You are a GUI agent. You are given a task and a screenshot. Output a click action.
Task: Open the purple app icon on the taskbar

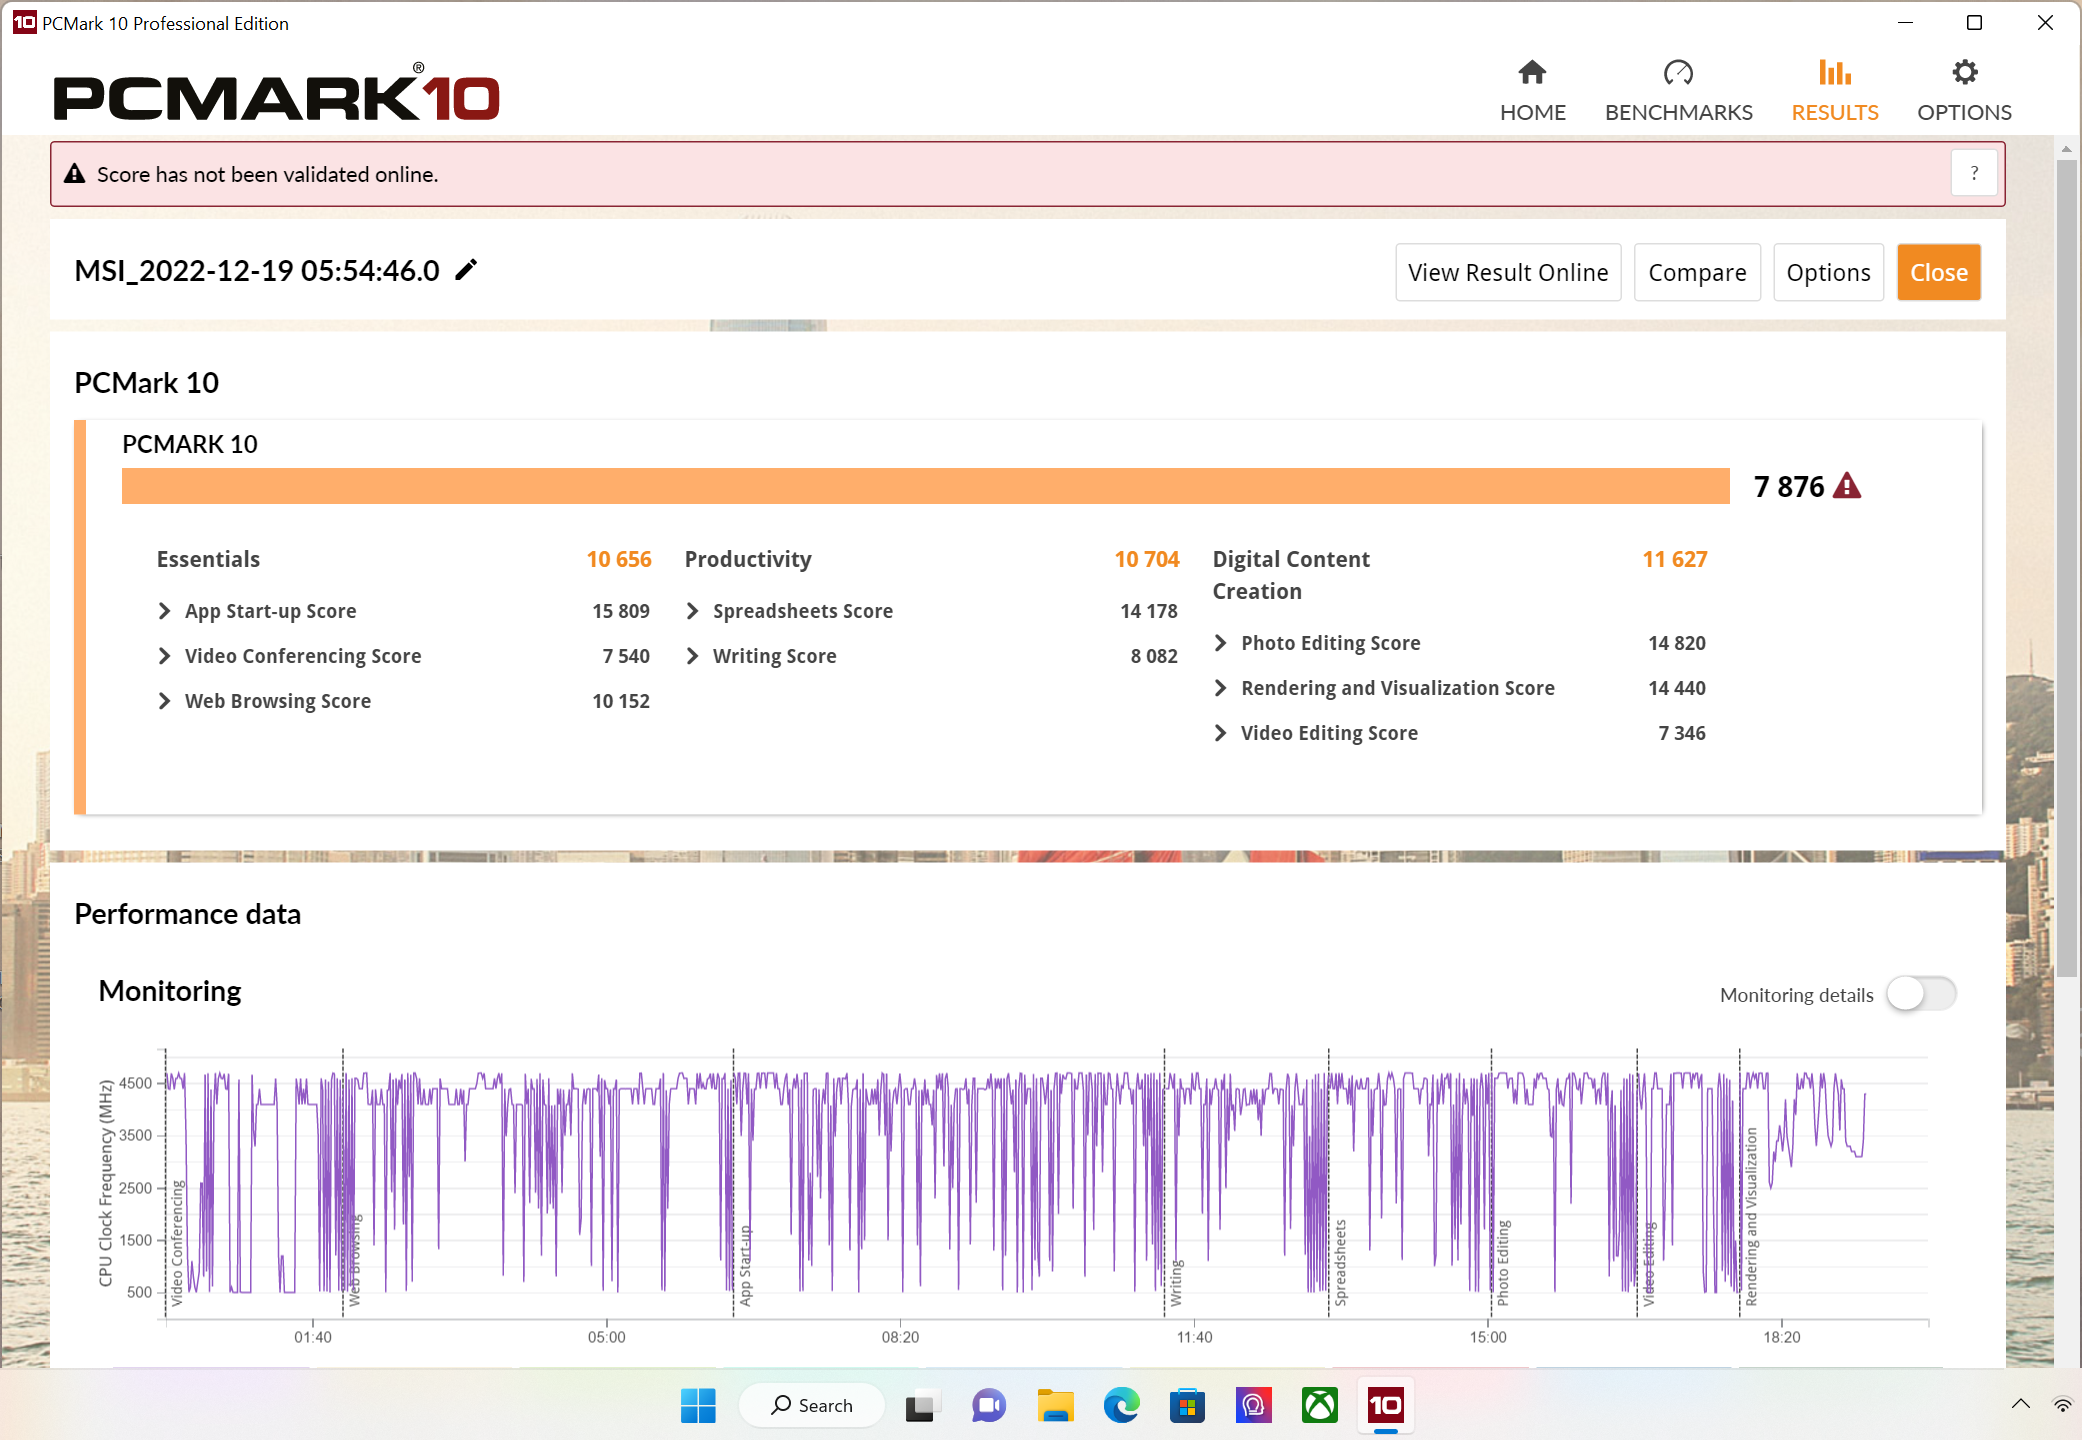(x=1253, y=1406)
